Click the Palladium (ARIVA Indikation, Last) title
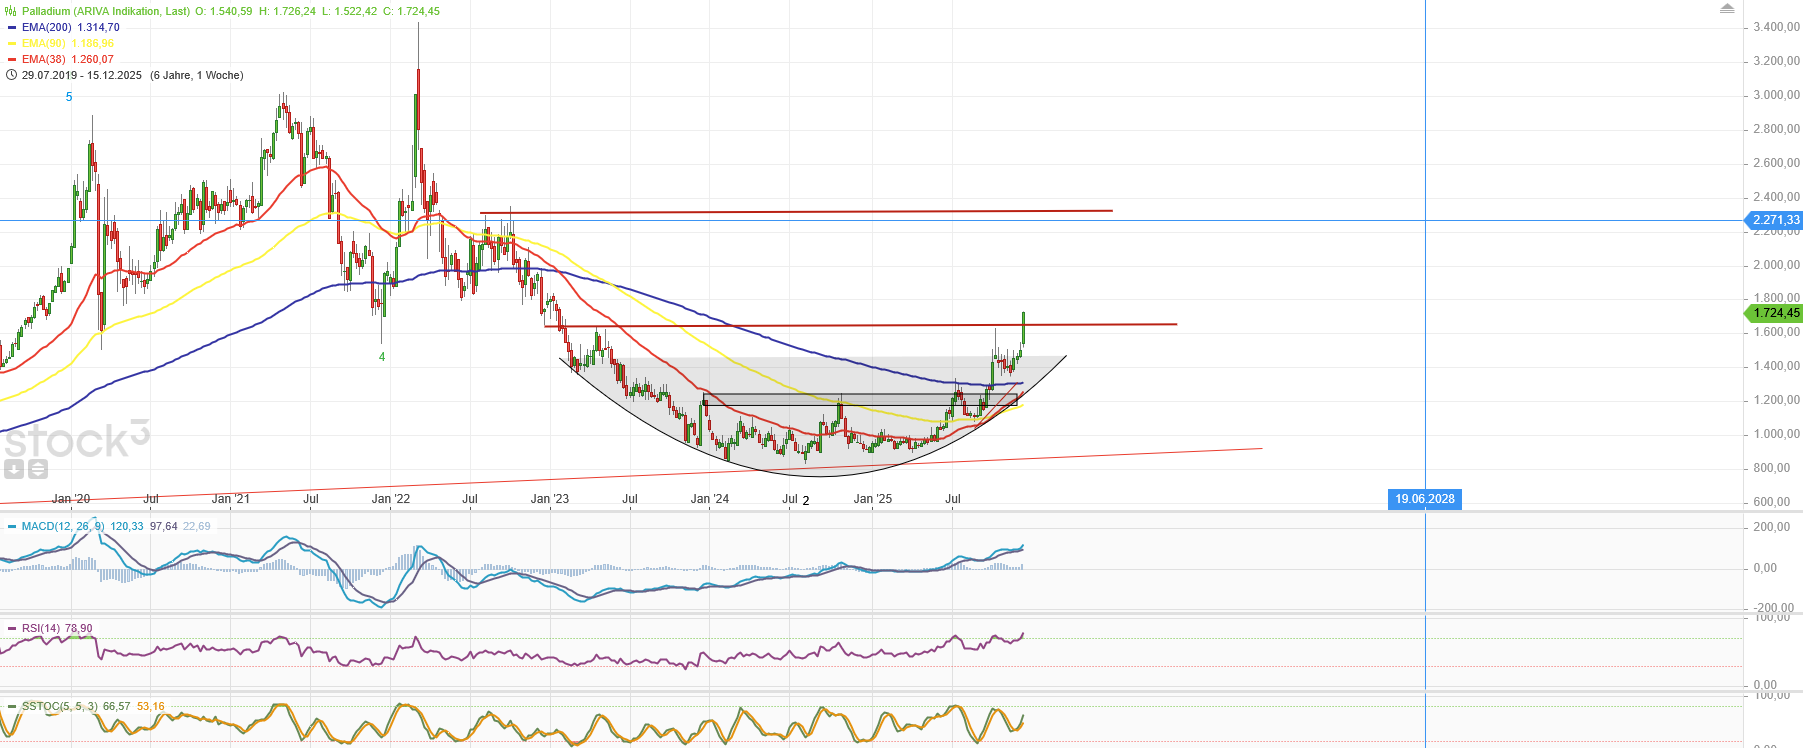Image resolution: width=1803 pixels, height=748 pixels. click(106, 12)
